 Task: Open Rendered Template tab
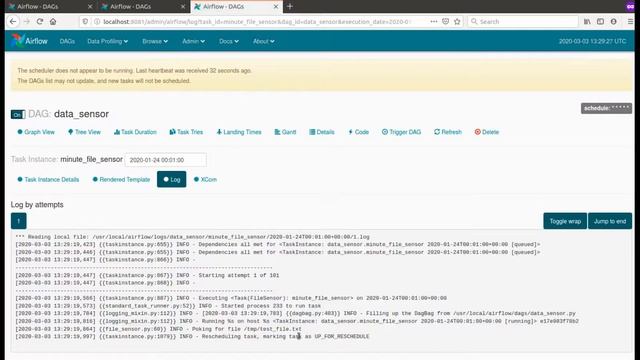121,180
